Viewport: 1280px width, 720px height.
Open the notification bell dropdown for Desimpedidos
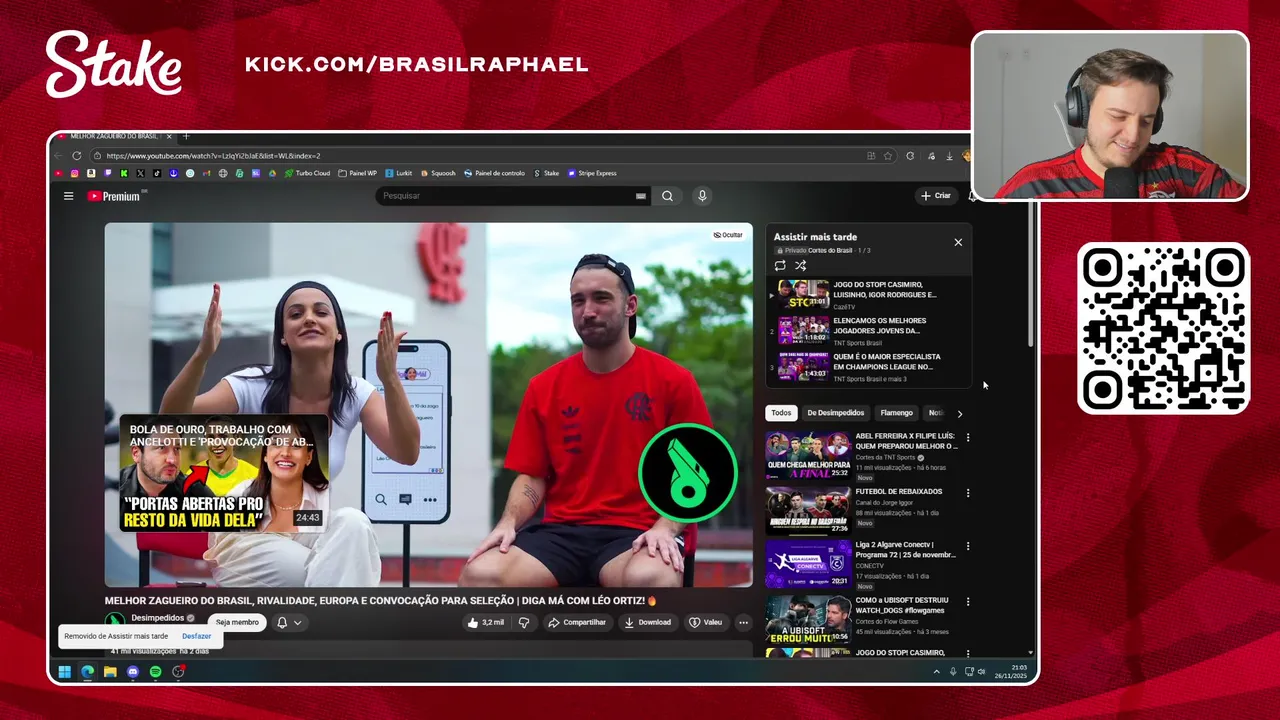click(x=289, y=622)
